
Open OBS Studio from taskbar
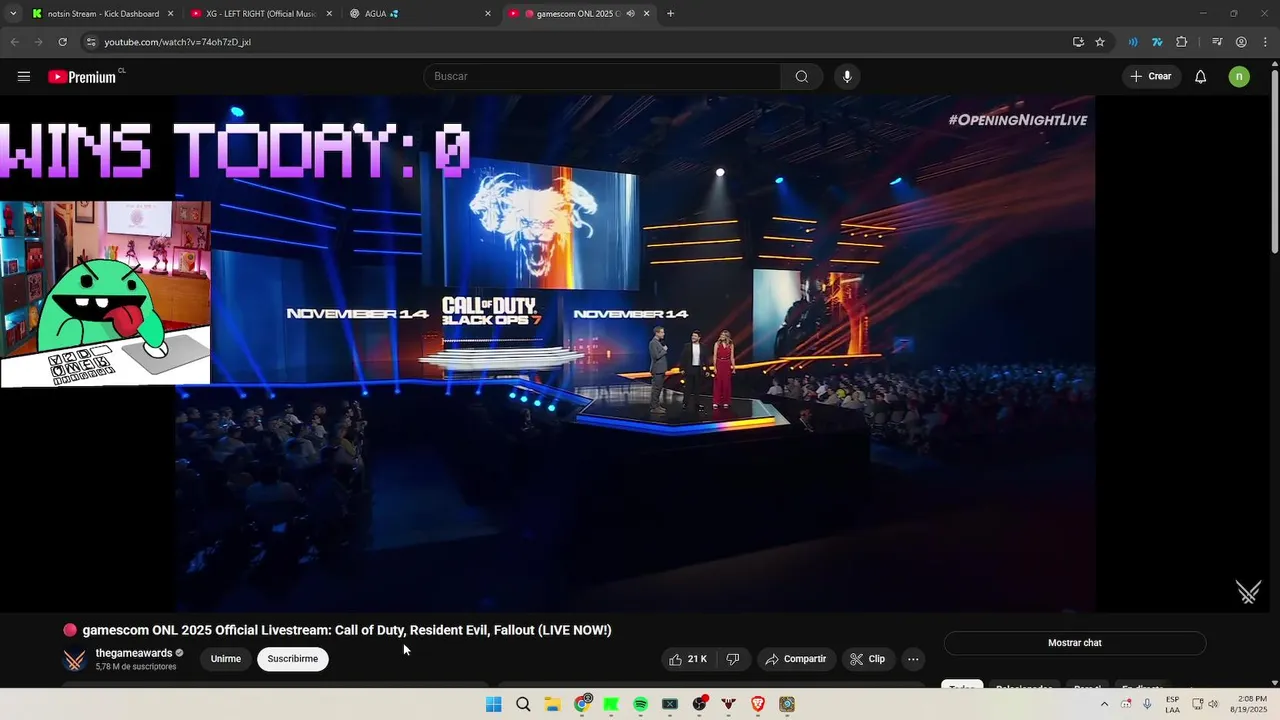pyautogui.click(x=699, y=705)
